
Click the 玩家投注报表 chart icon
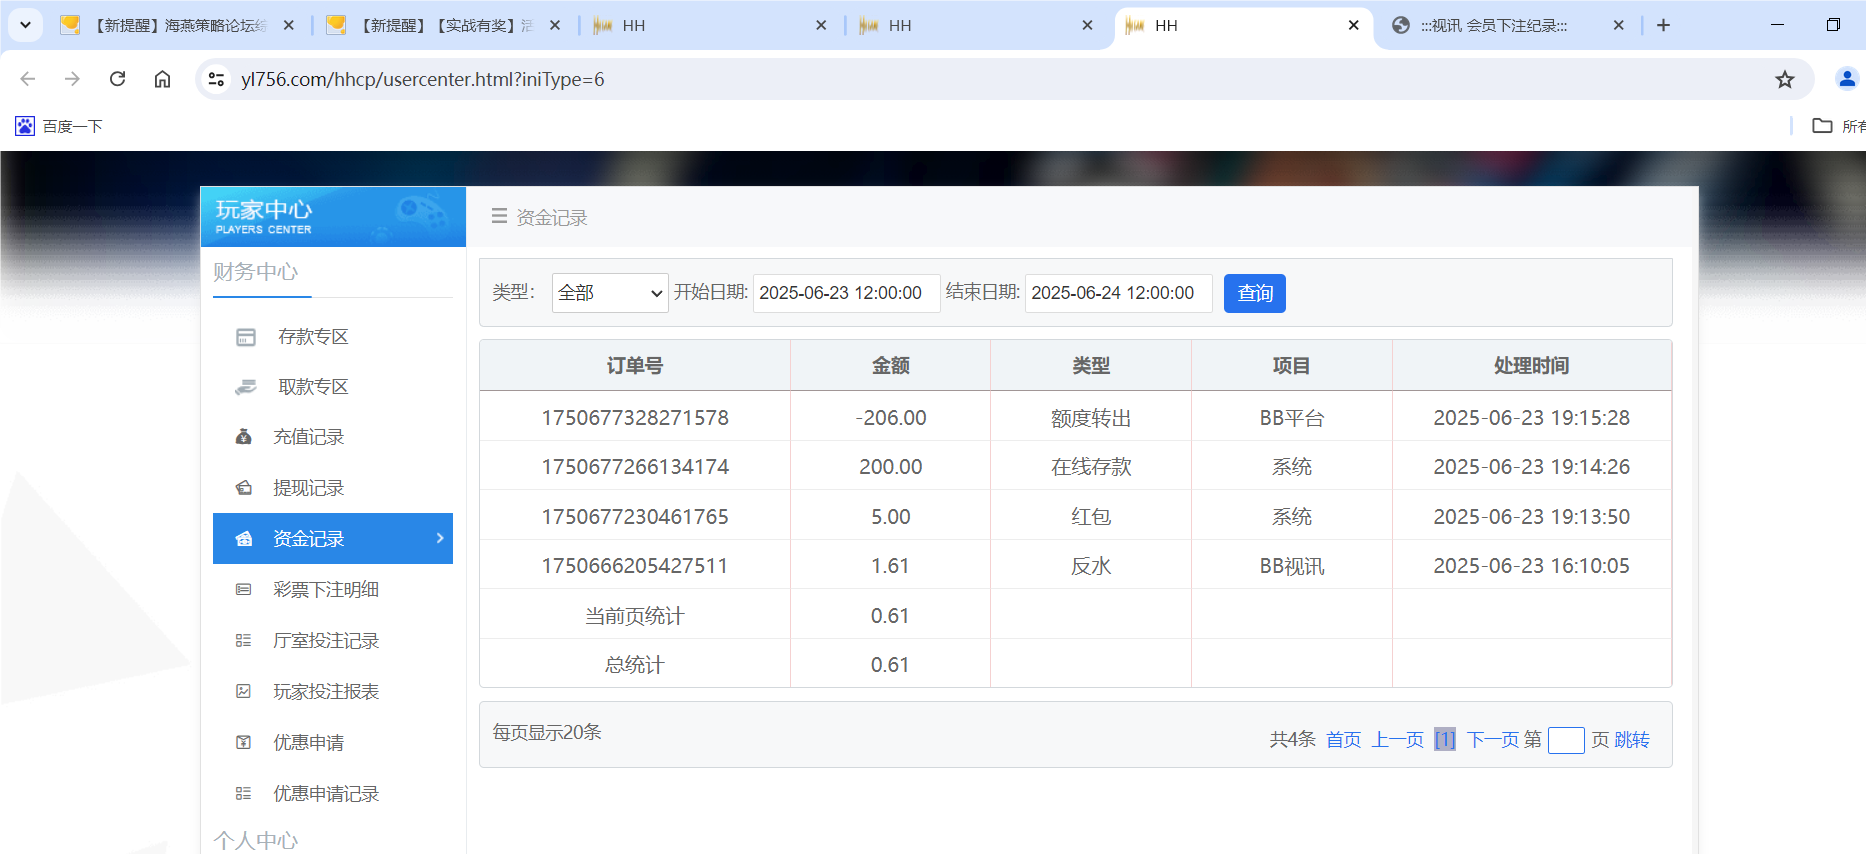point(243,692)
